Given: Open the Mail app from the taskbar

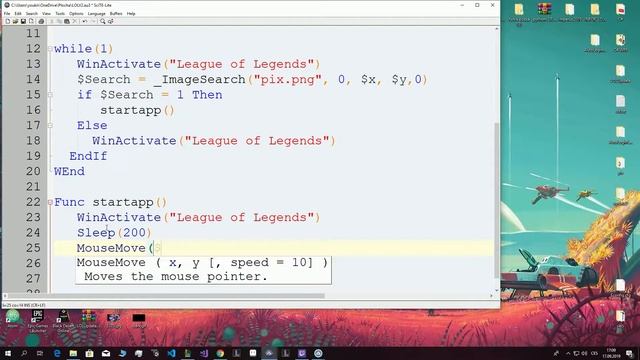Looking at the screenshot, I should point(106,353).
